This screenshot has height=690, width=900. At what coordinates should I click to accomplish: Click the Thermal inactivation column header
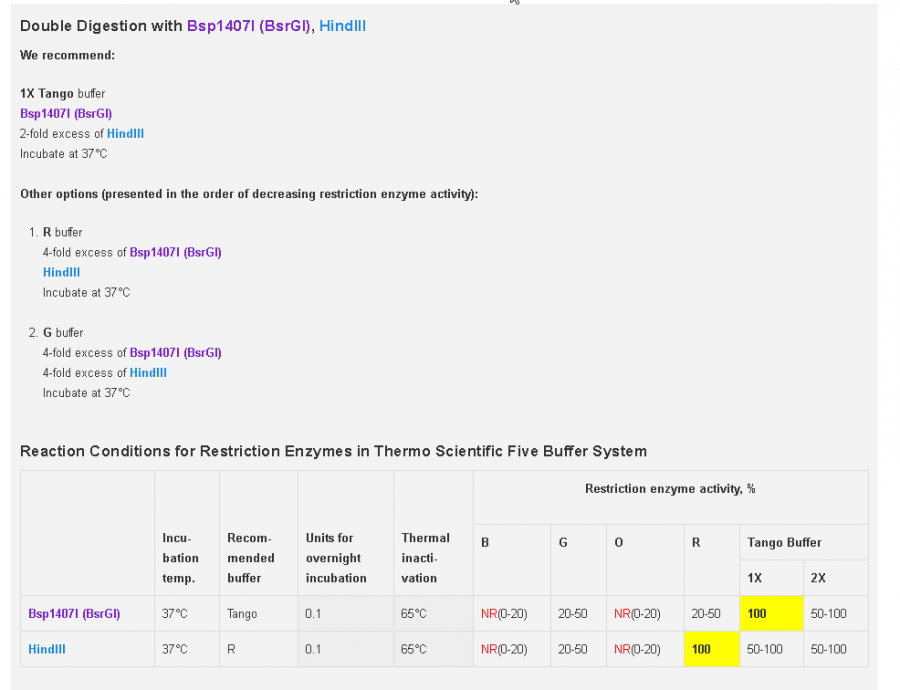pos(426,558)
